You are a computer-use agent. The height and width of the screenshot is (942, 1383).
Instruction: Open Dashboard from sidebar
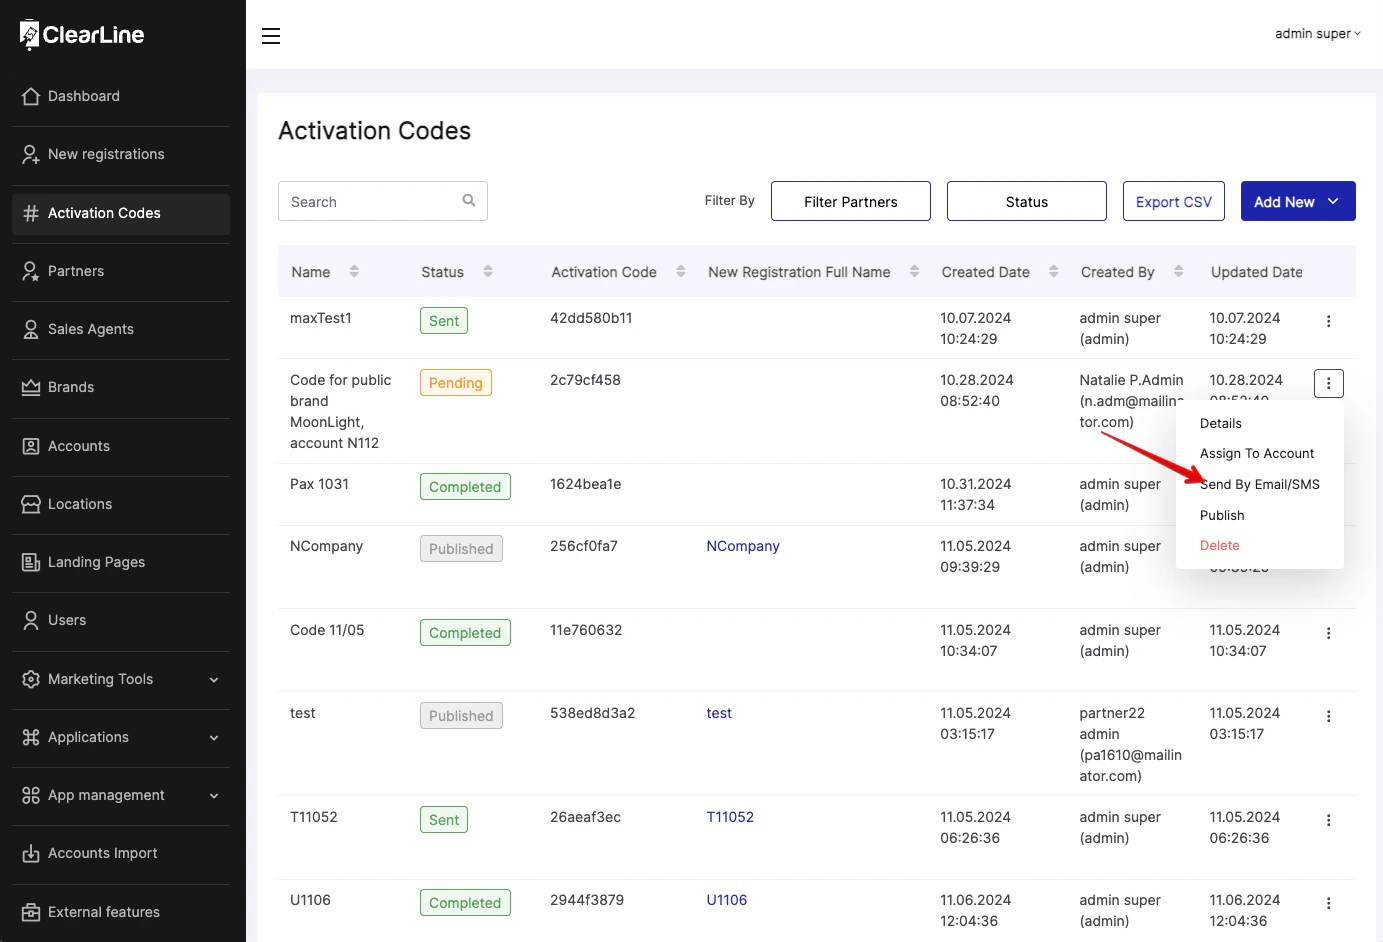(x=121, y=96)
